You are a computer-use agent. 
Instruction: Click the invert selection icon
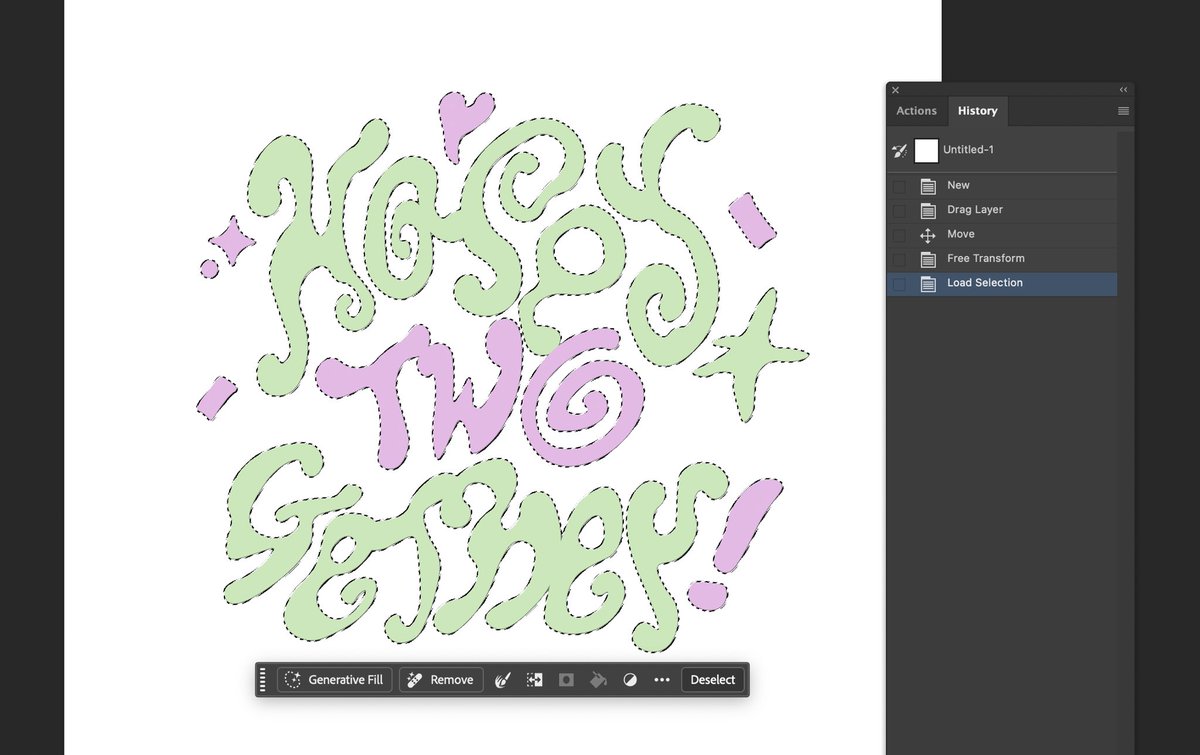click(x=535, y=680)
